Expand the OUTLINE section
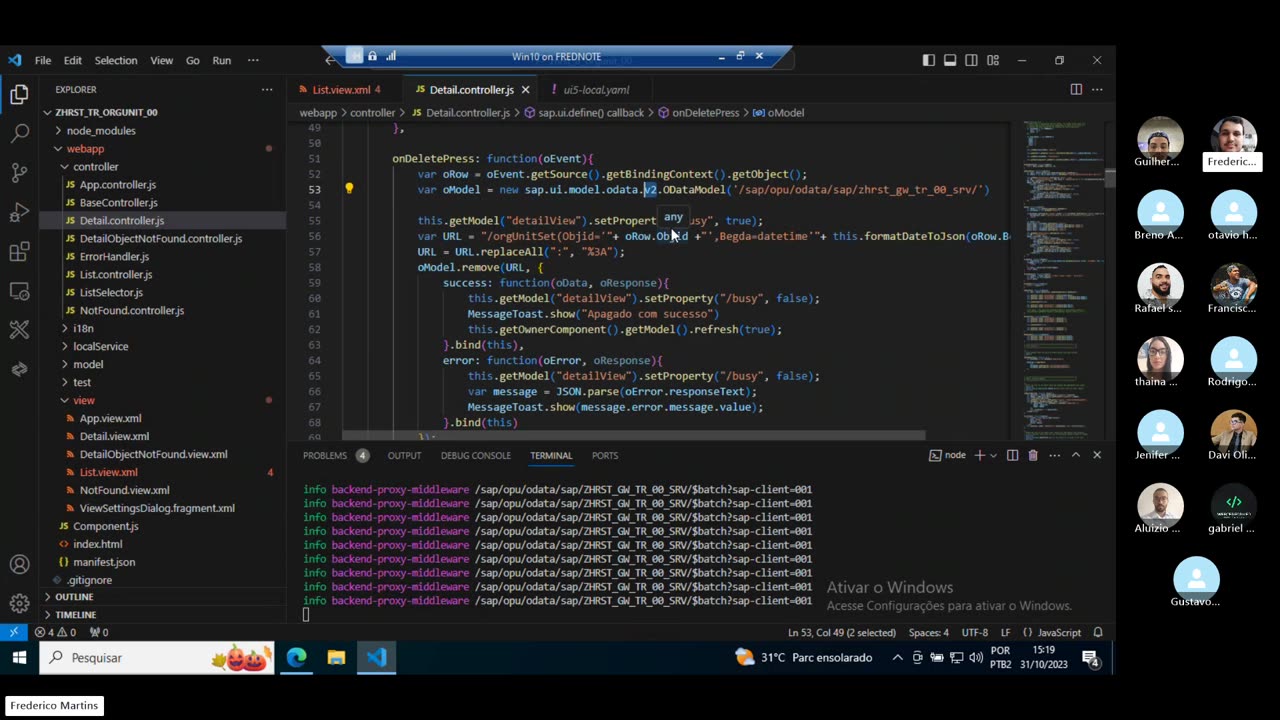Screen dimensions: 1280x720 tap(162, 597)
